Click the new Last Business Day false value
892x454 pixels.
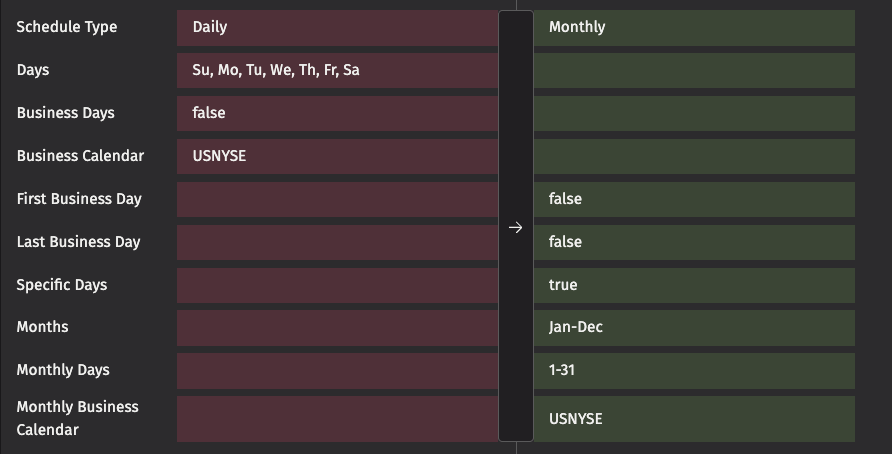[x=565, y=242]
